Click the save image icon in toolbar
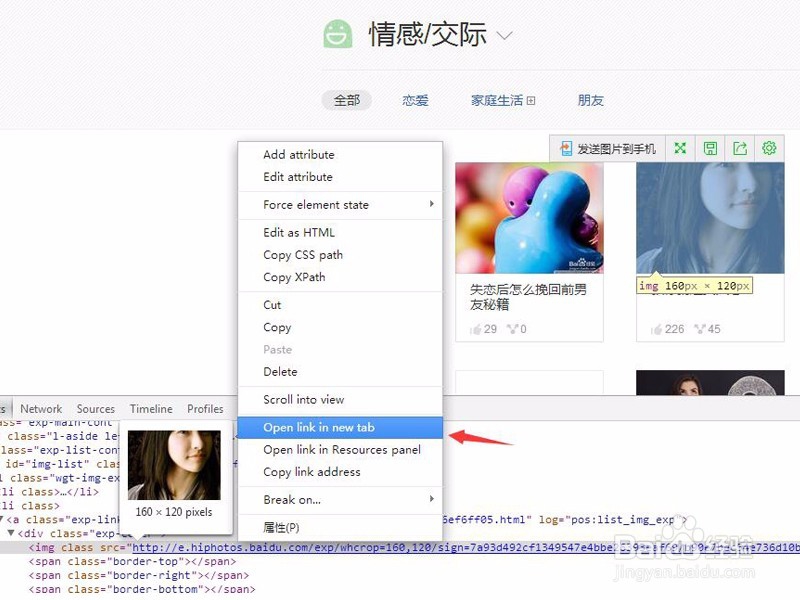This screenshot has height=600, width=800. click(710, 148)
